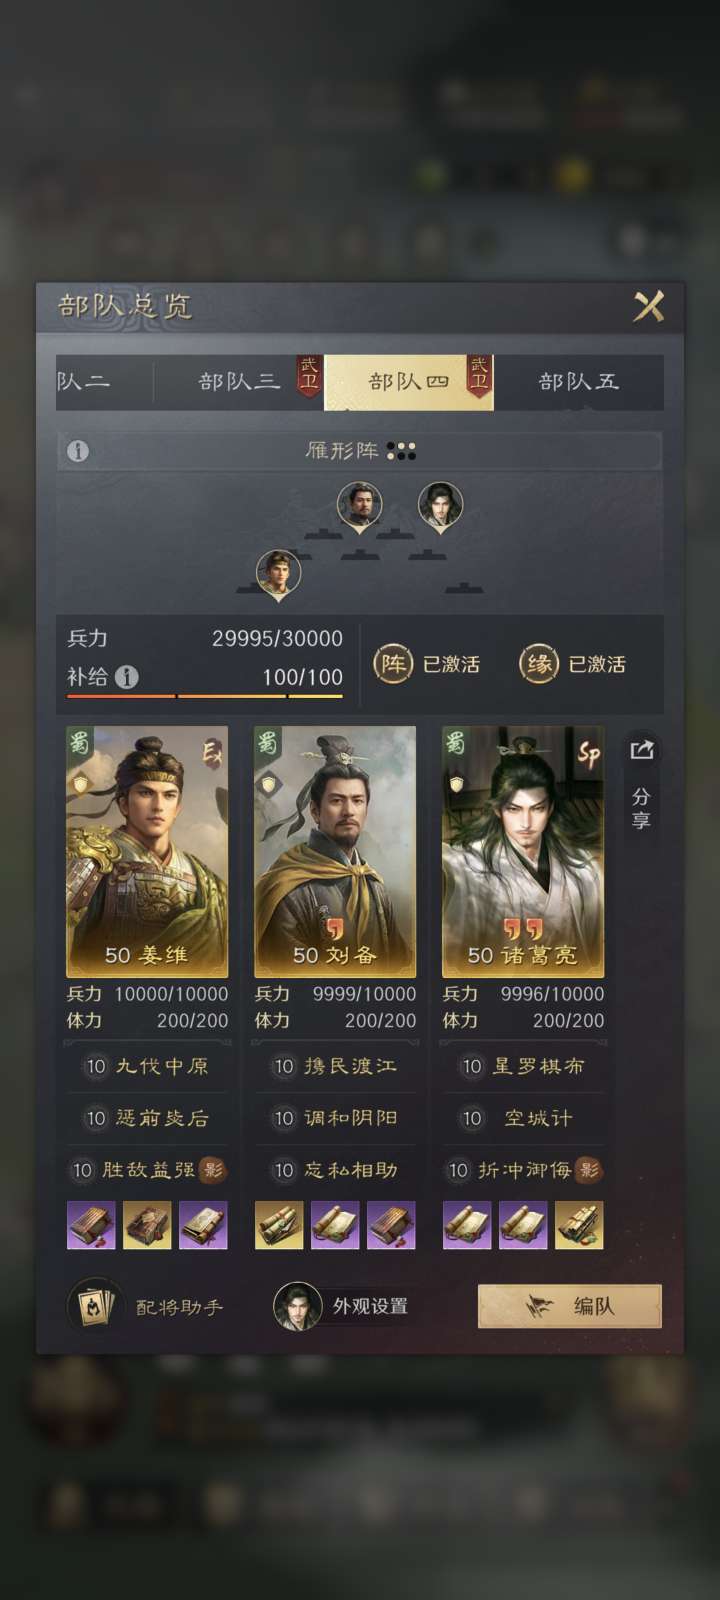The image size is (720, 1600).
Task: Tap 刘备's middle scroll item icon
Action: [x=335, y=1225]
